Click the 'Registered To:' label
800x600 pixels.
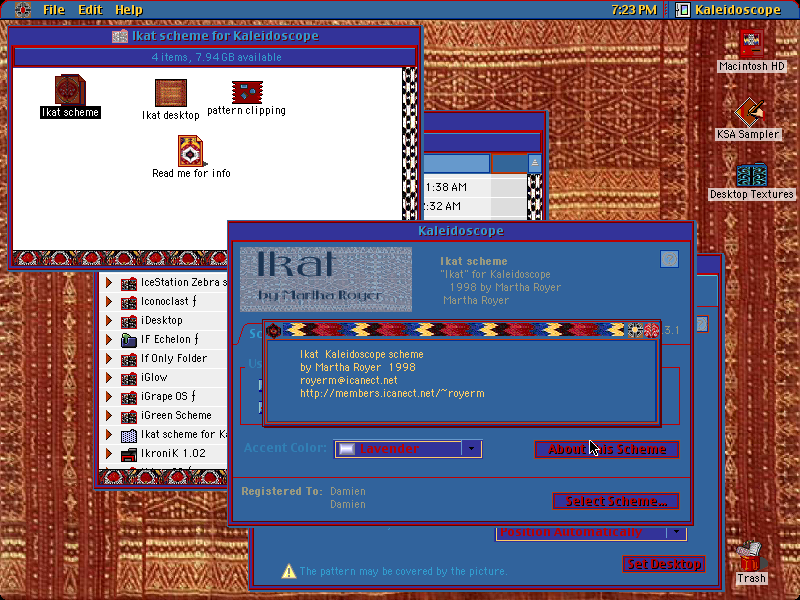[282, 491]
